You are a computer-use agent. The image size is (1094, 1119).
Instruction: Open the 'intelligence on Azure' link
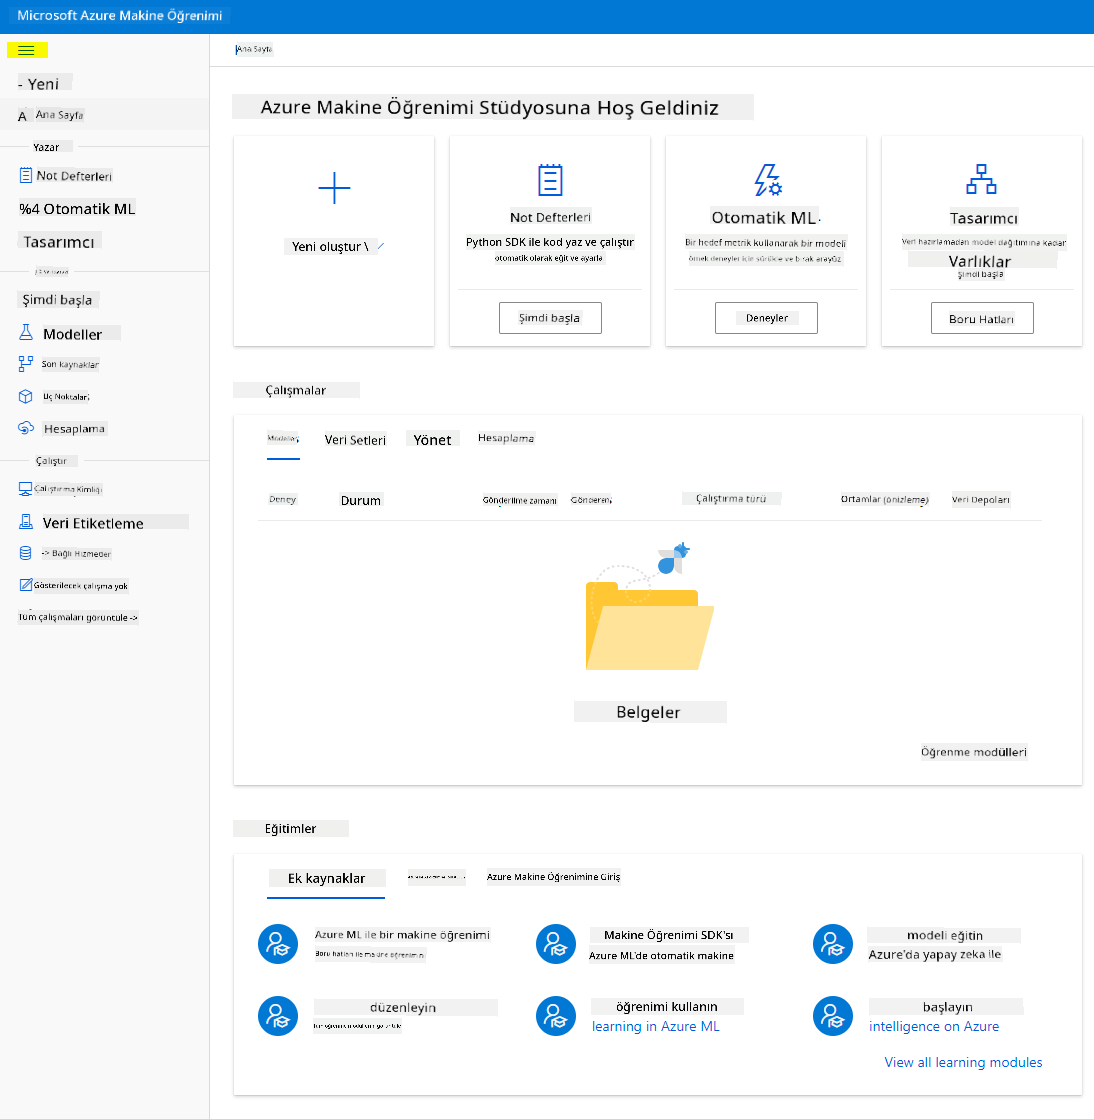[x=933, y=1026]
